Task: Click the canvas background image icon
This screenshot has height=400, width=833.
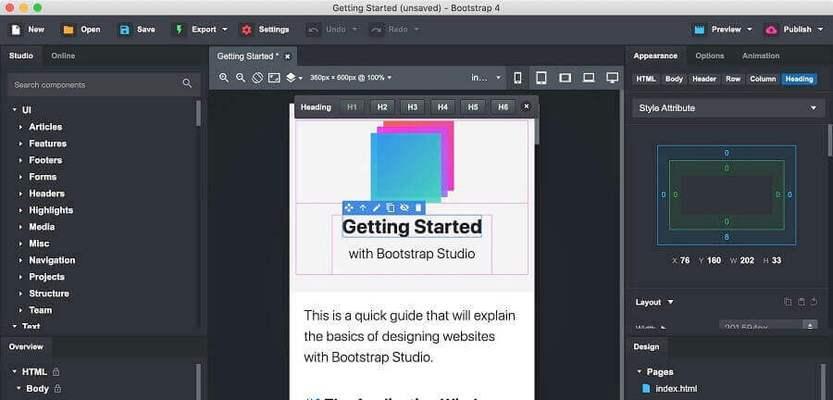Action: point(274,78)
